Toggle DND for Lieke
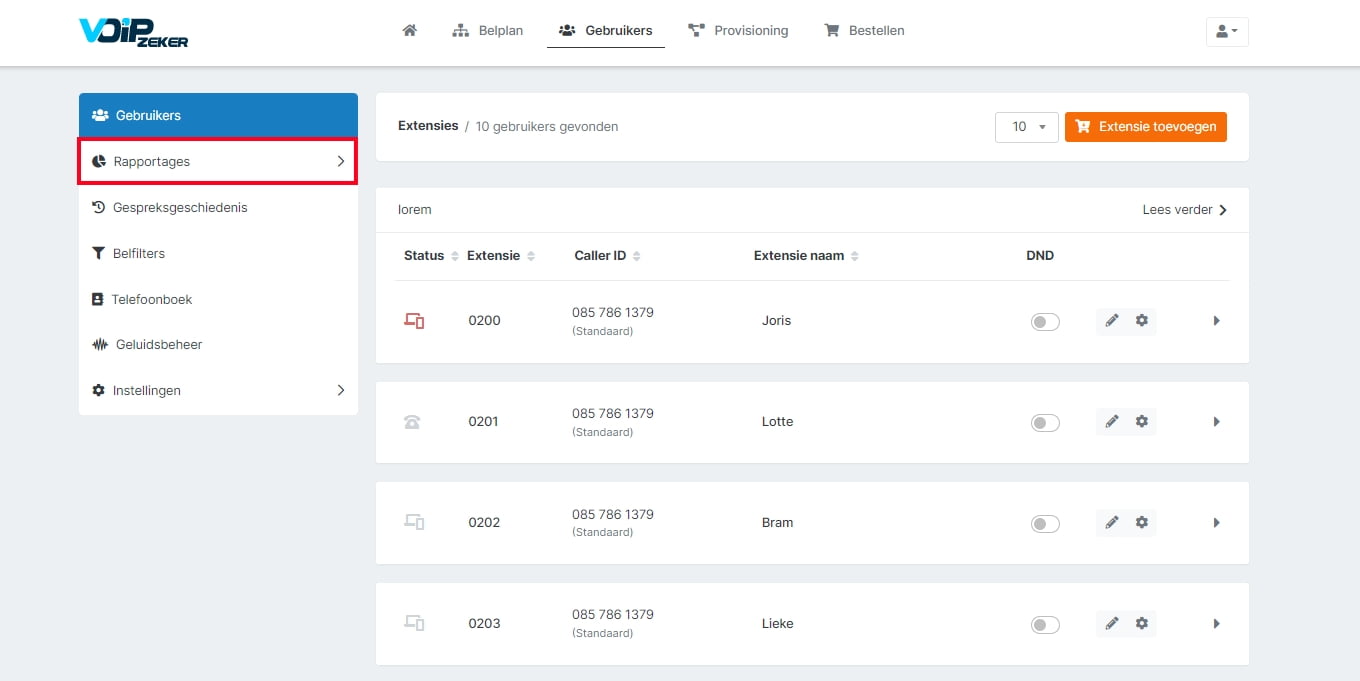1360x681 pixels. click(x=1045, y=625)
